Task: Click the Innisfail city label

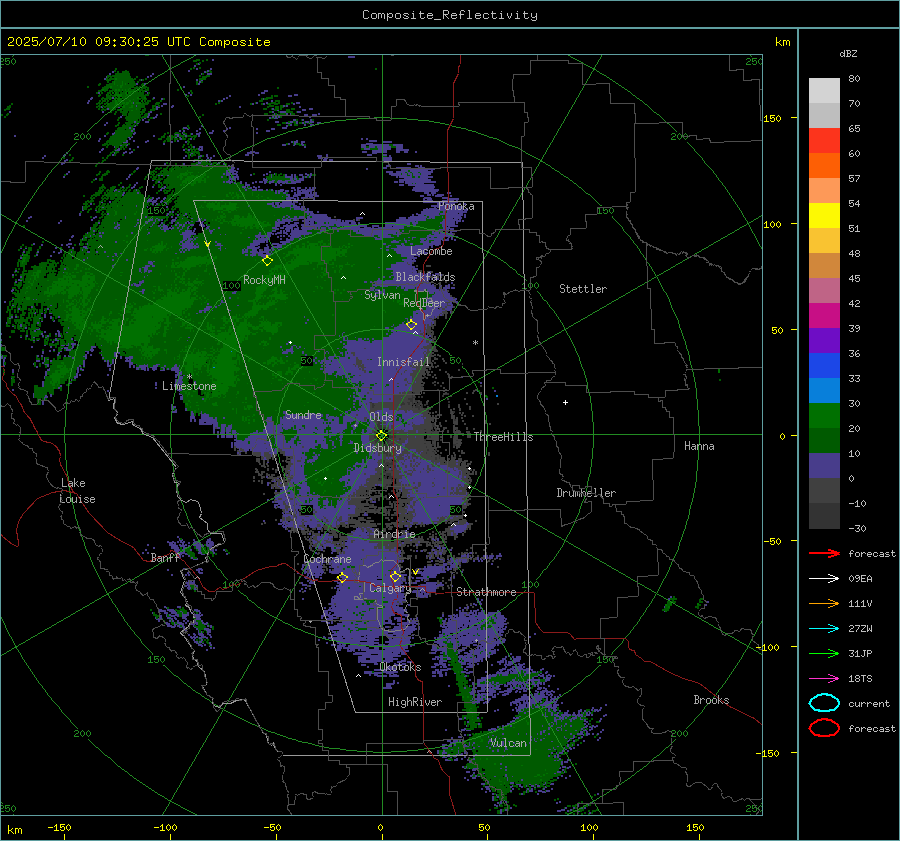Action: pos(404,362)
